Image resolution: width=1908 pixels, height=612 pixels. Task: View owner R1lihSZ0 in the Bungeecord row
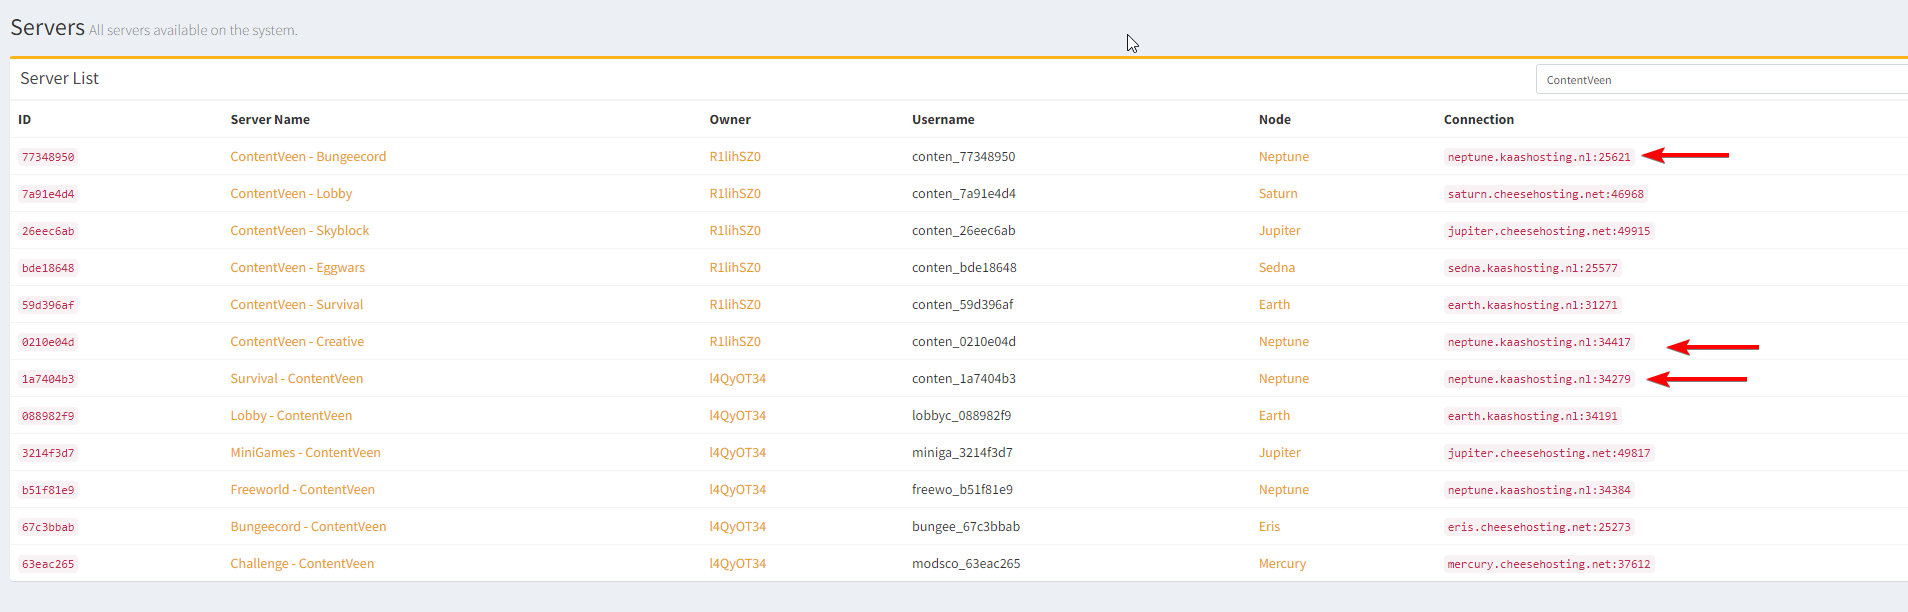pos(735,157)
